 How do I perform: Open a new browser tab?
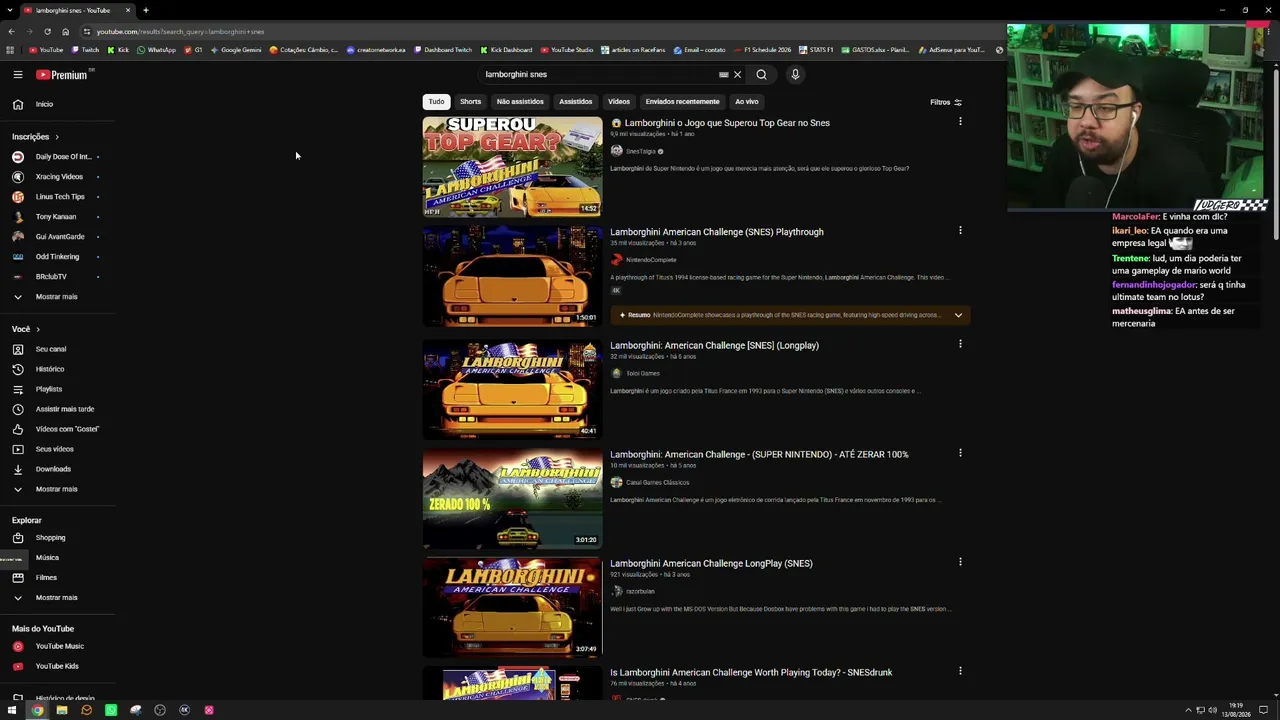click(x=145, y=10)
